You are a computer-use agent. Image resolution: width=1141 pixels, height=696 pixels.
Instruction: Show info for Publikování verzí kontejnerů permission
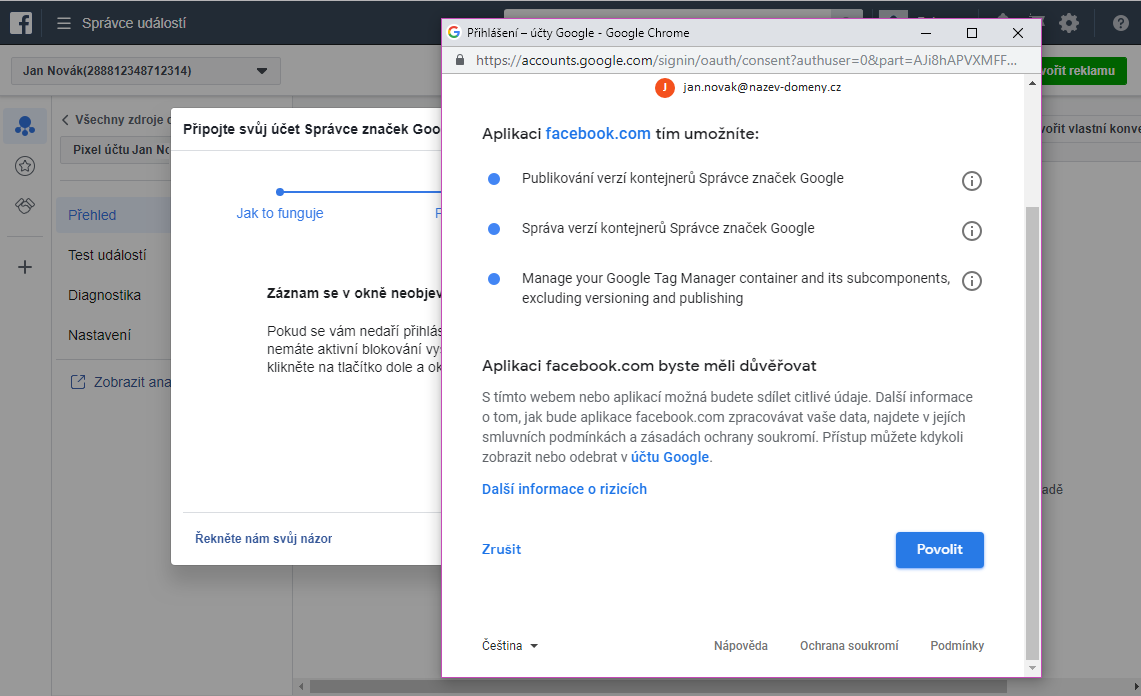point(971,181)
